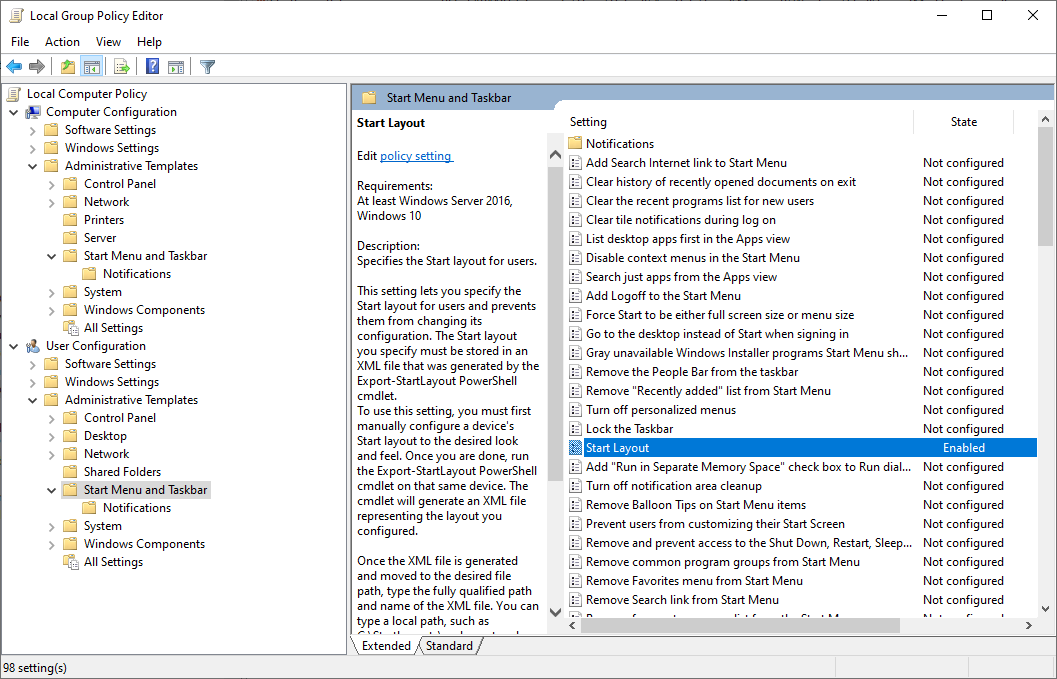Select Network under User Configuration
The height and width of the screenshot is (679, 1057).
click(x=107, y=454)
